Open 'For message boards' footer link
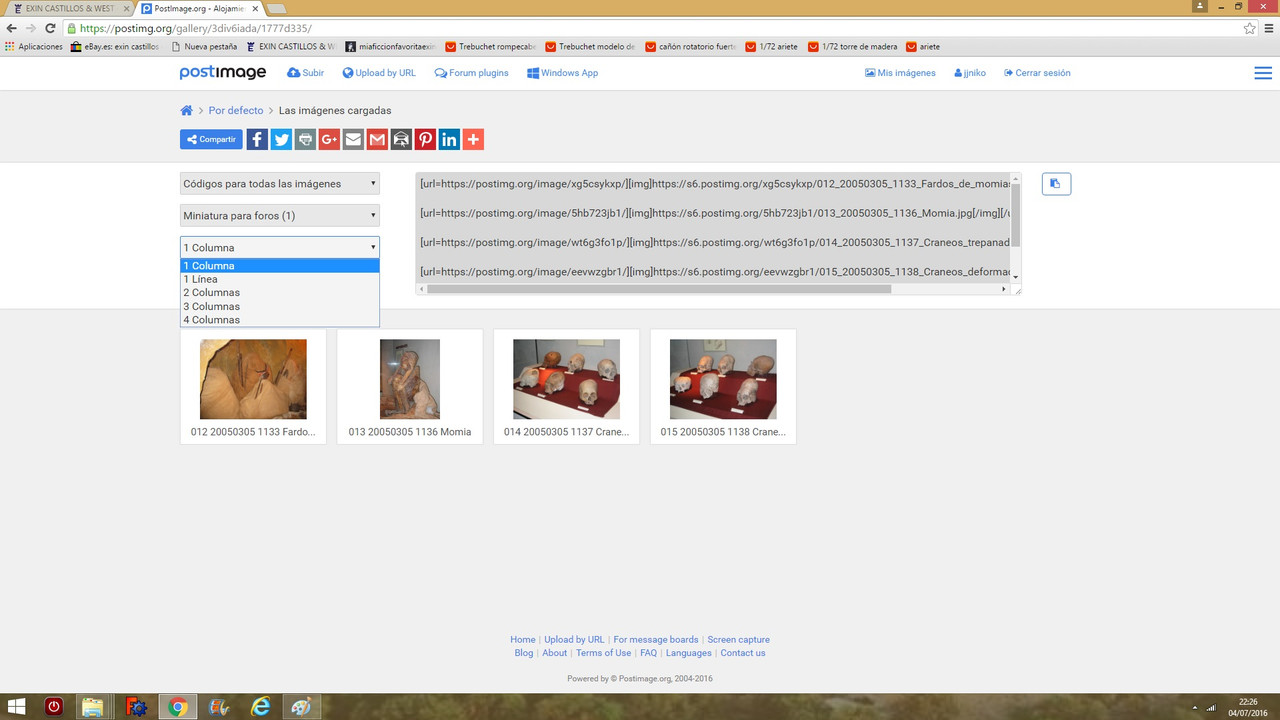 tap(656, 640)
